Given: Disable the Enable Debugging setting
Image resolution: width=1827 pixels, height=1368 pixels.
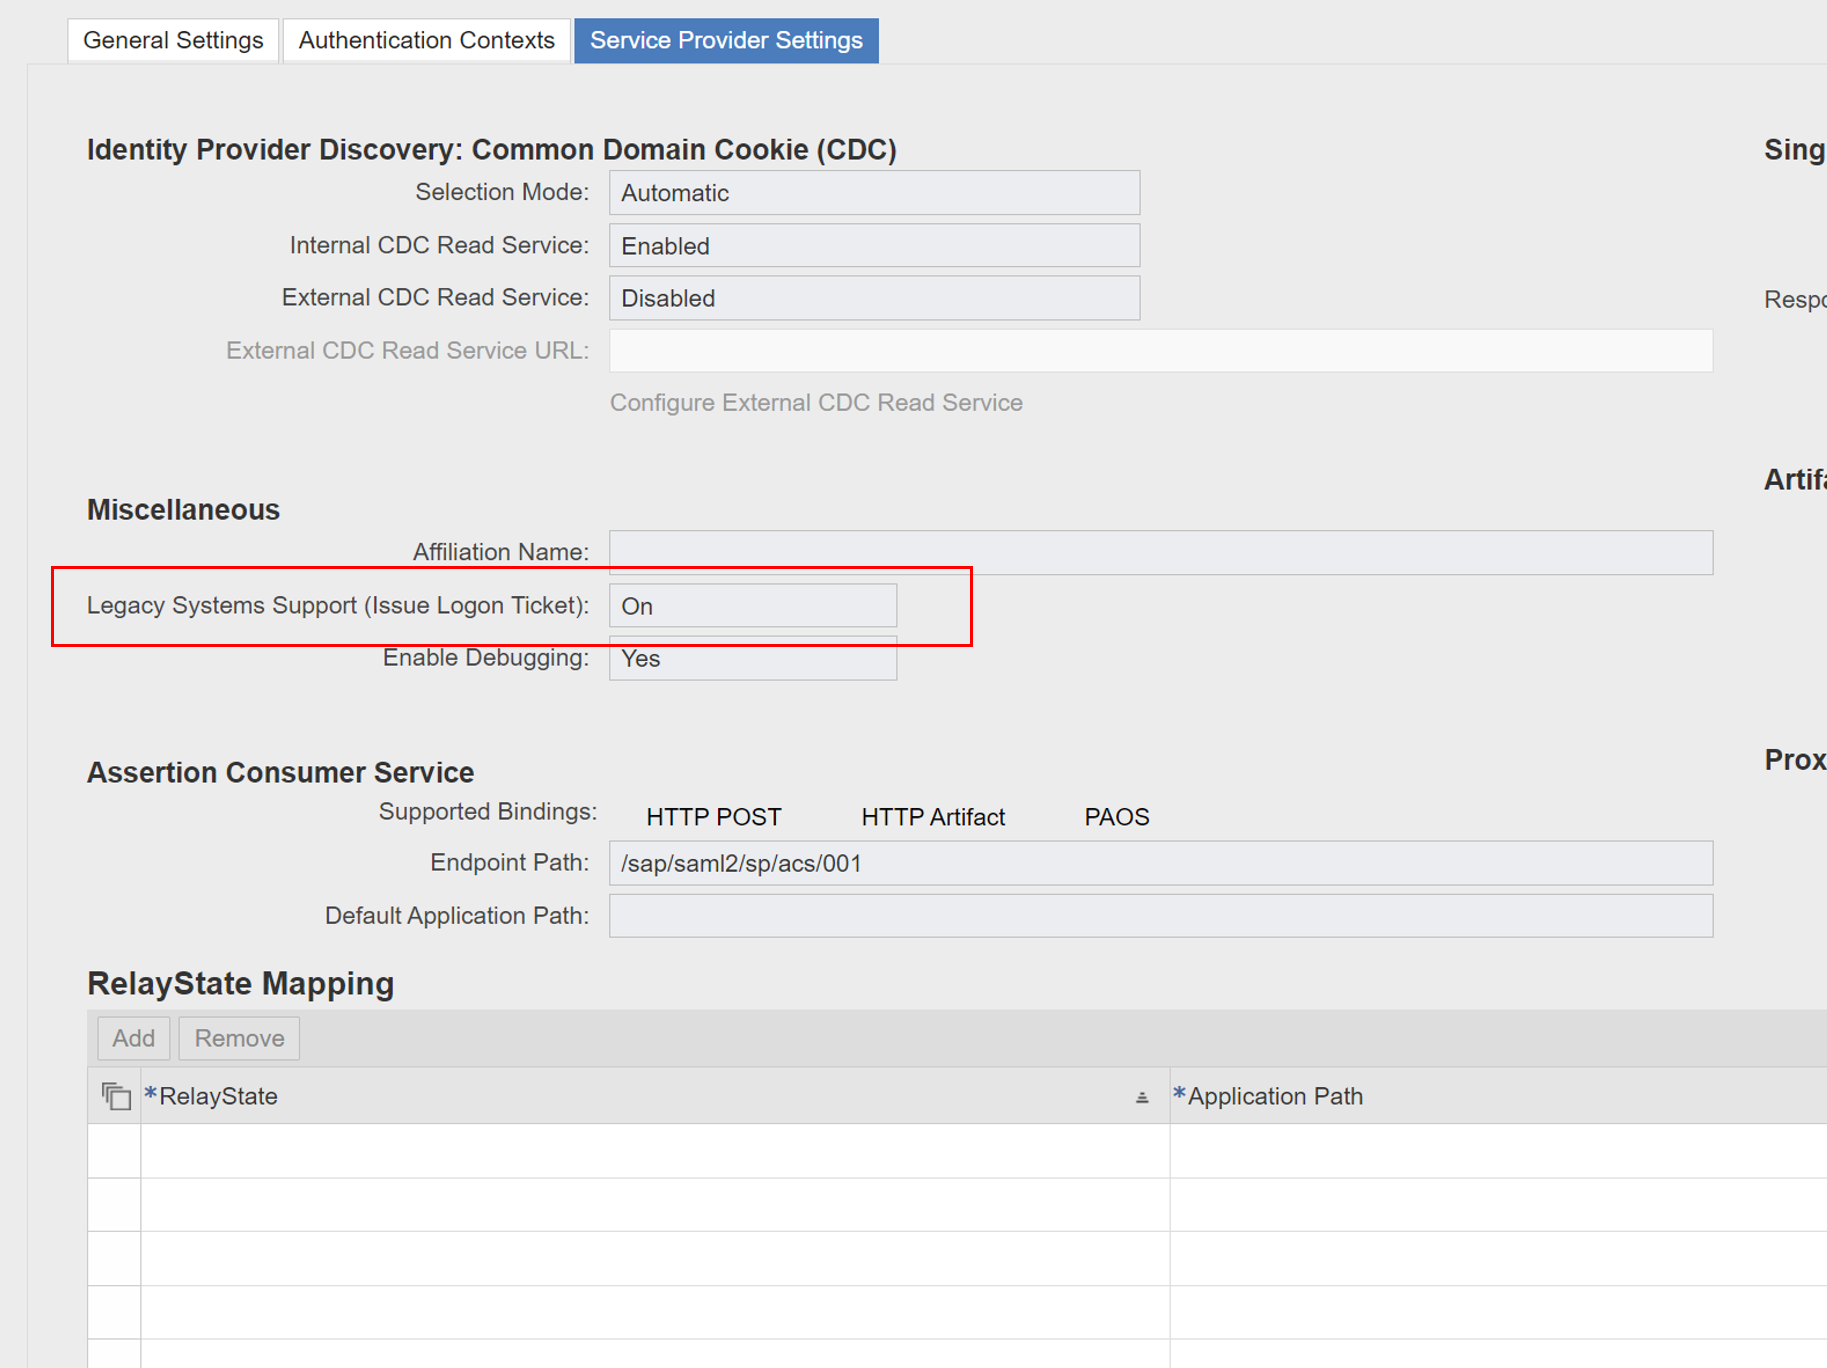Looking at the screenshot, I should (x=752, y=658).
